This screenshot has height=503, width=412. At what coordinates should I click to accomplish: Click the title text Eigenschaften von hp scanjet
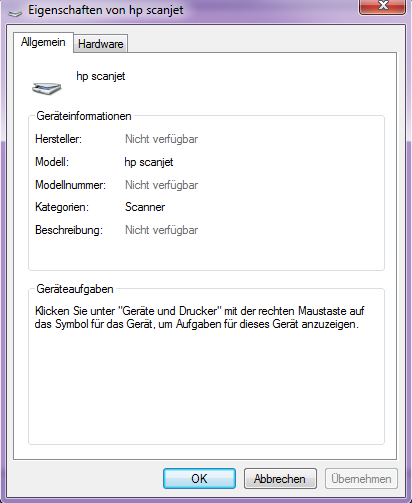[x=106, y=10]
